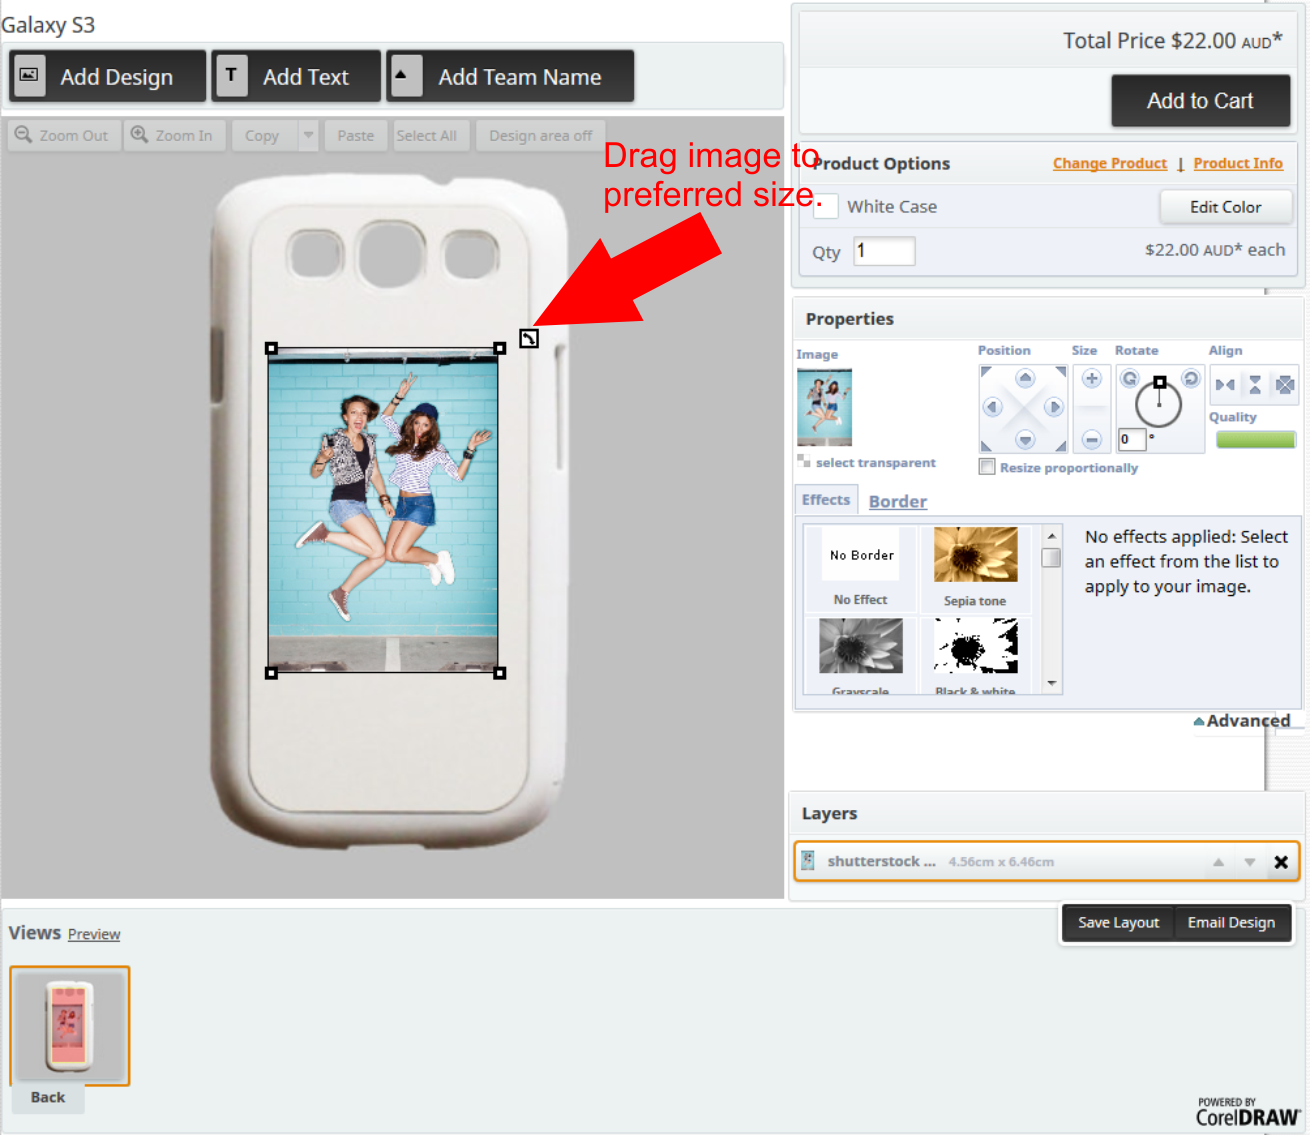Image resolution: width=1310 pixels, height=1135 pixels.
Task: Enable Resize proportionally checkbox
Action: click(987, 467)
